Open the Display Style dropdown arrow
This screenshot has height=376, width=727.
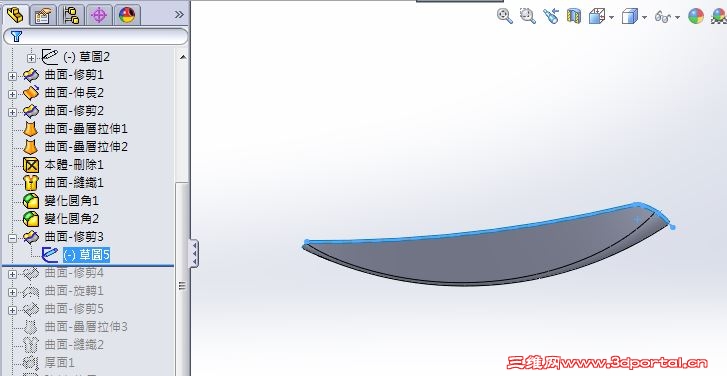pos(644,18)
